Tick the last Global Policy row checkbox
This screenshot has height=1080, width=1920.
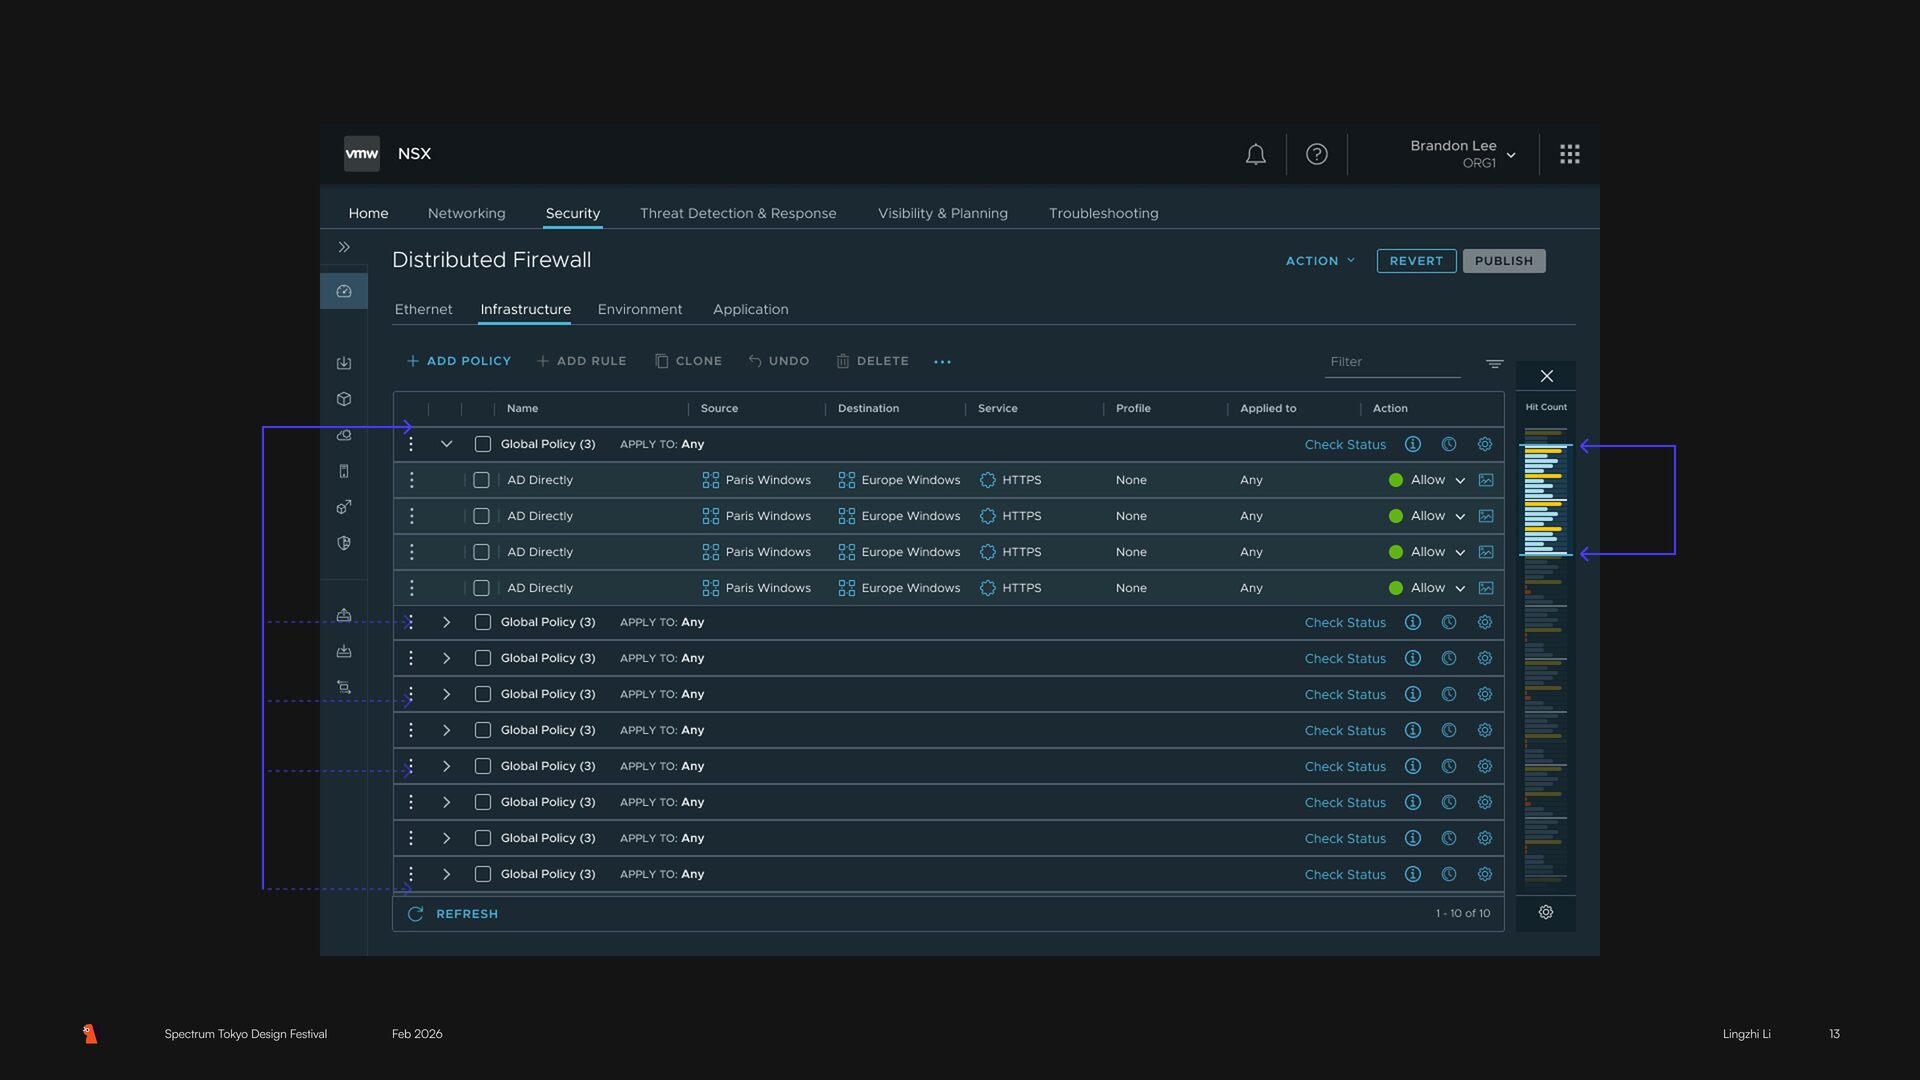pos(483,874)
